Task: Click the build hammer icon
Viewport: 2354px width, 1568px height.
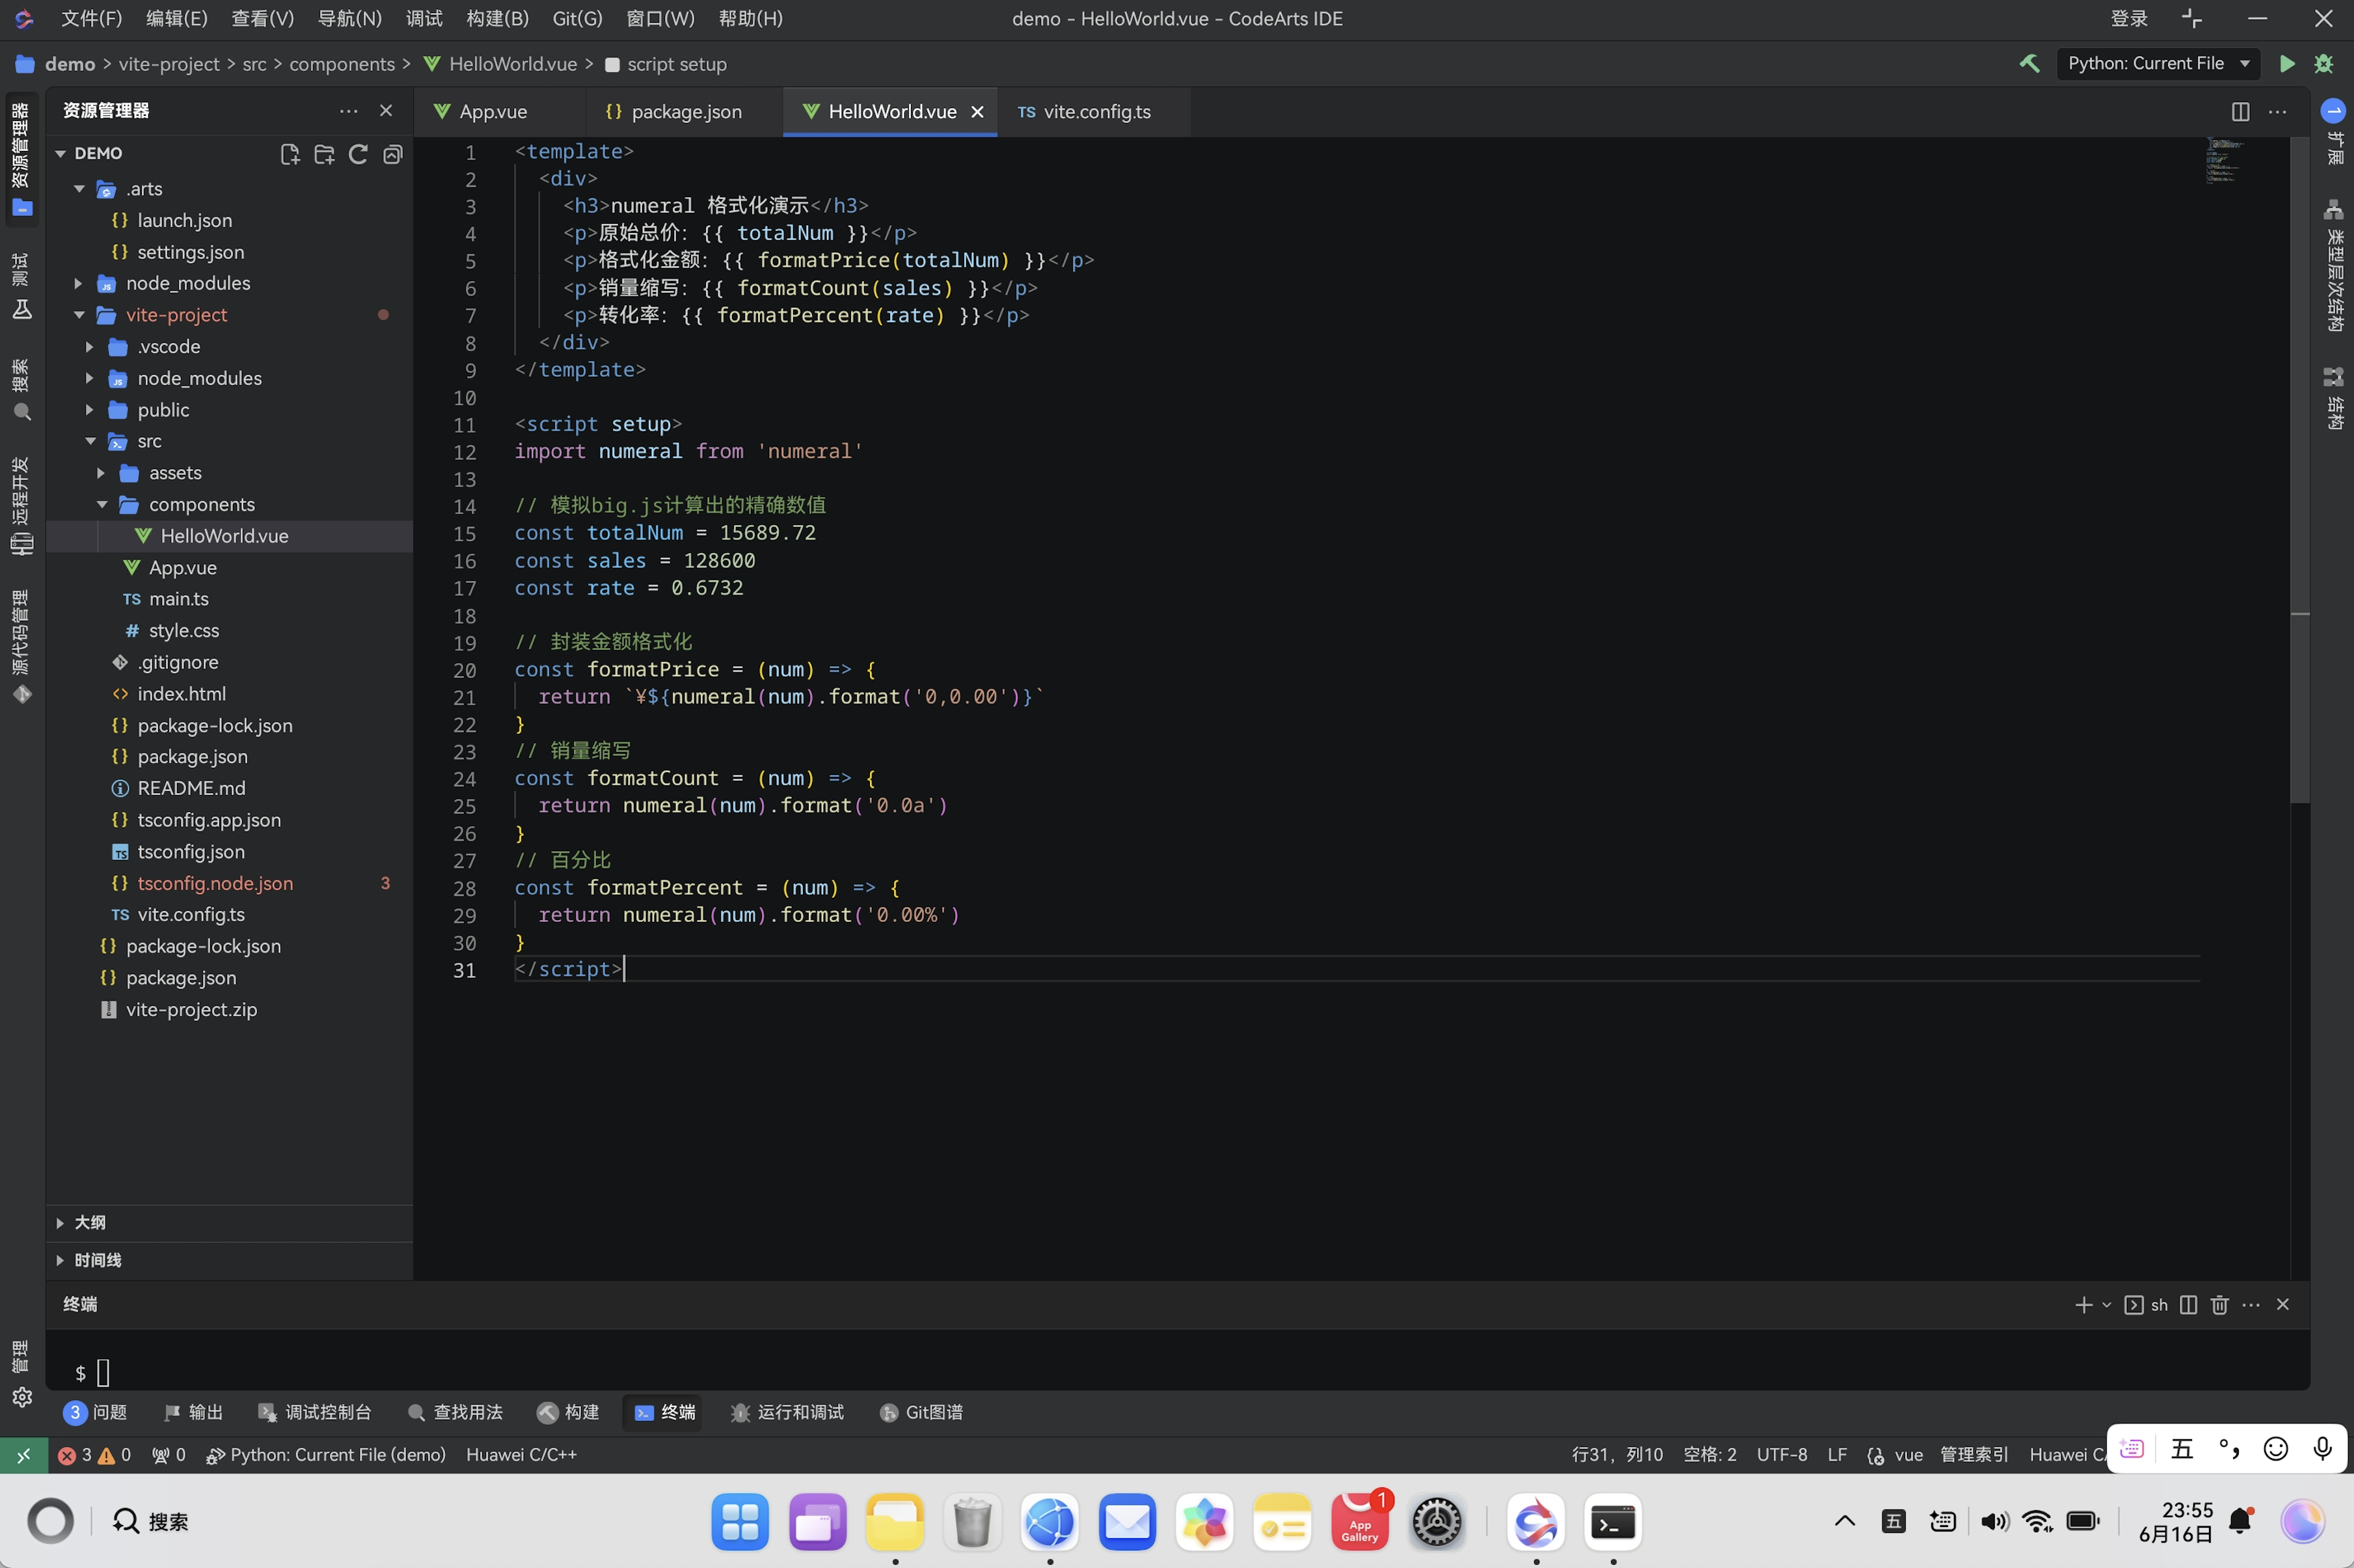Action: pos(2029,64)
